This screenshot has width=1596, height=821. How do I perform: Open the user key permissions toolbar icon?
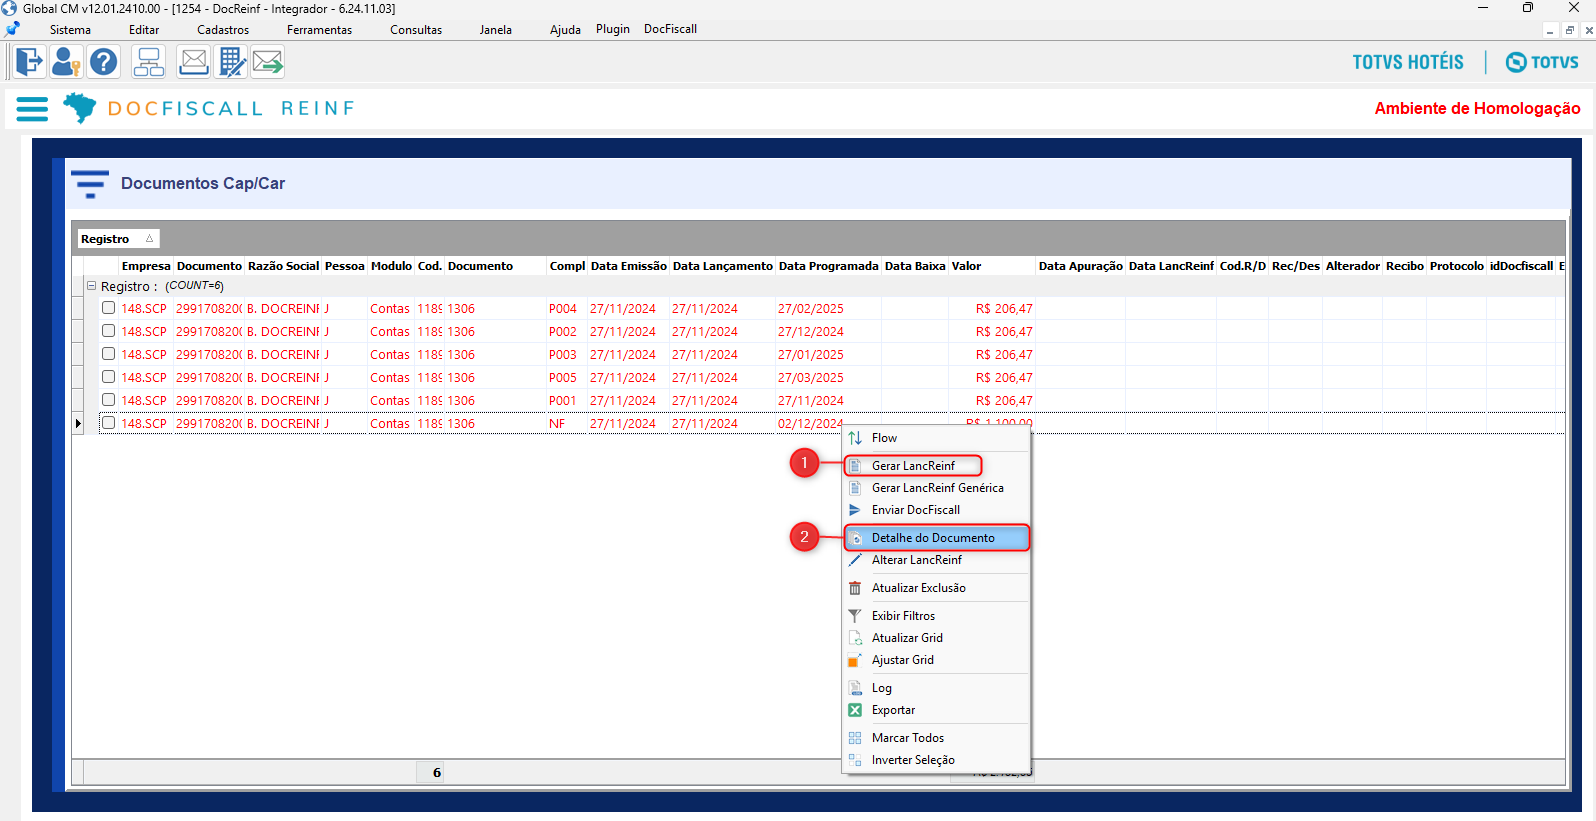coord(66,62)
